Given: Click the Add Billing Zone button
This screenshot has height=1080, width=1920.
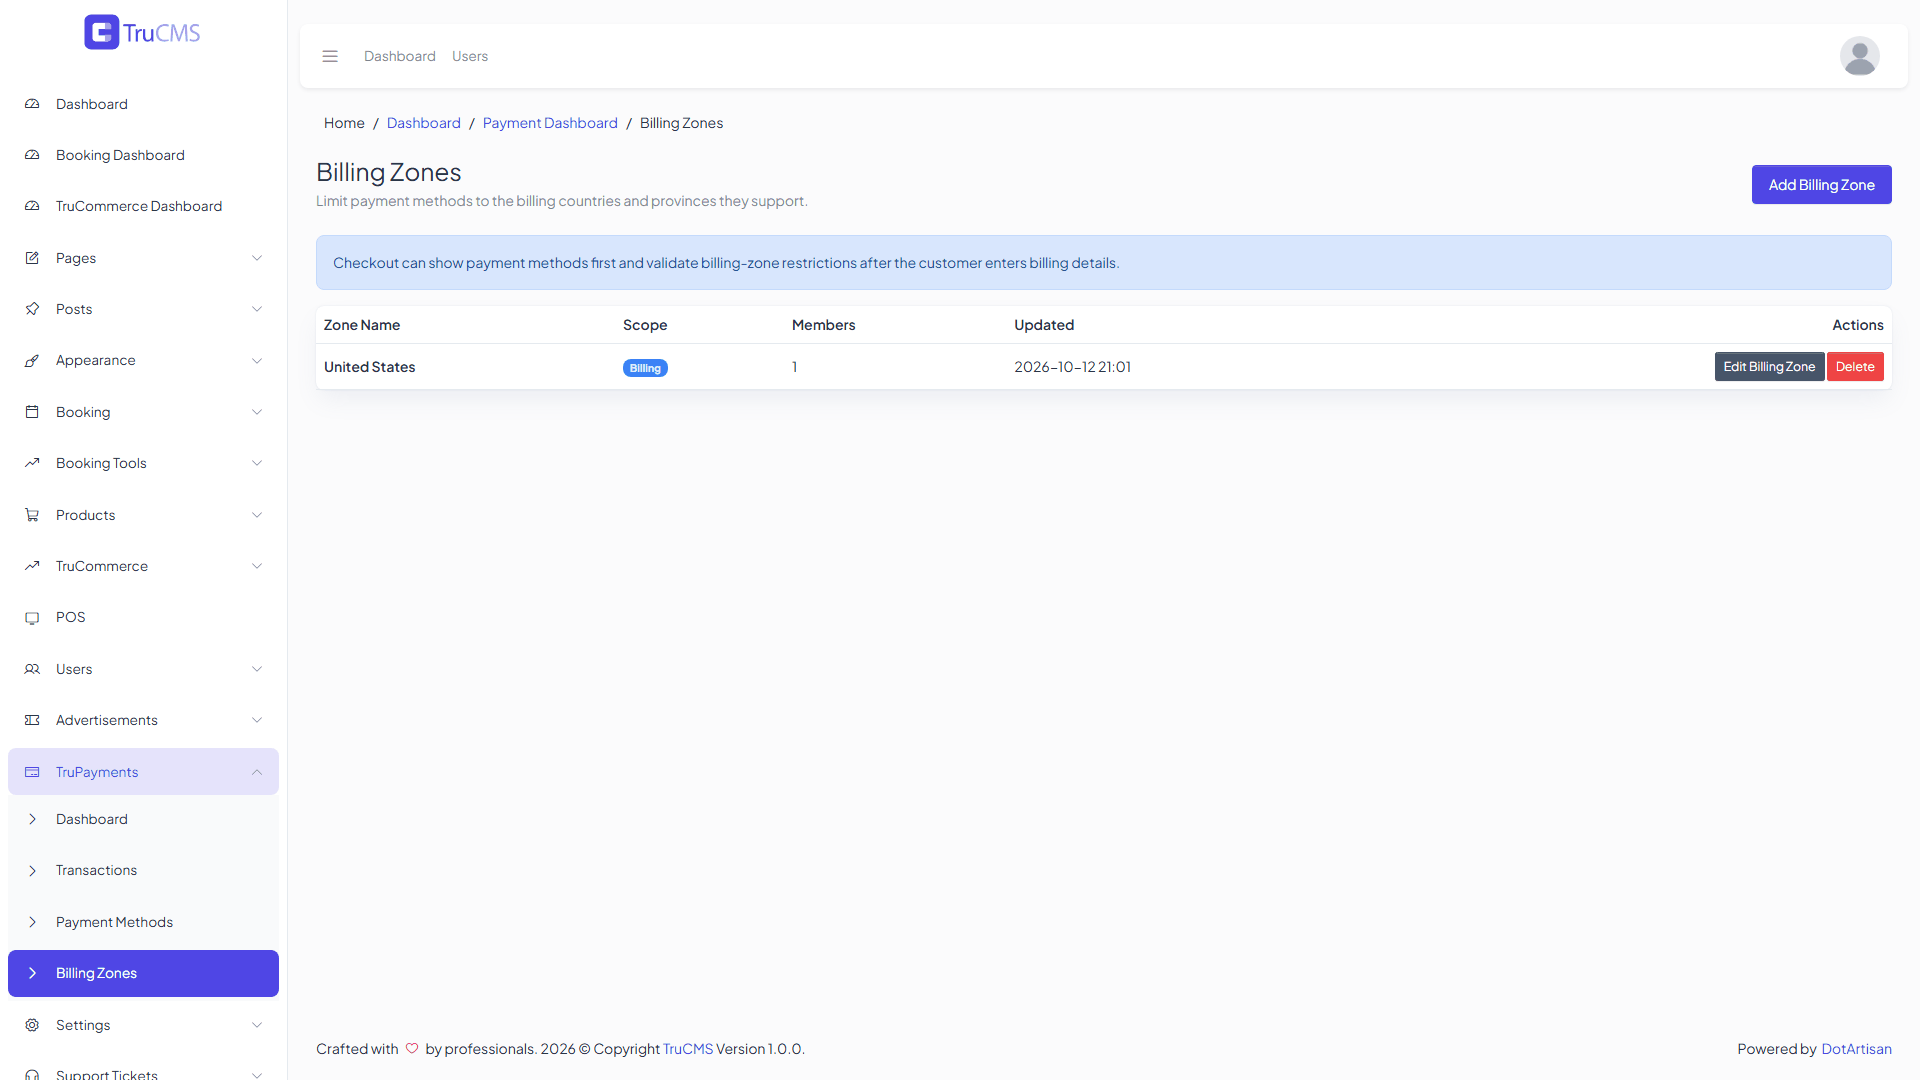Looking at the screenshot, I should pyautogui.click(x=1821, y=185).
